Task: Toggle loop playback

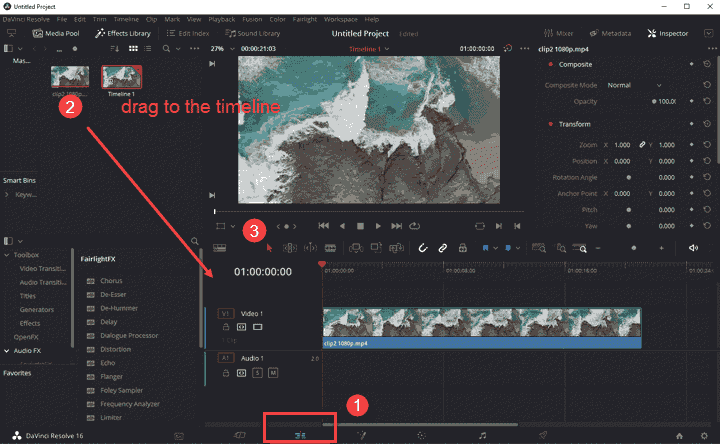Action: 415,226
